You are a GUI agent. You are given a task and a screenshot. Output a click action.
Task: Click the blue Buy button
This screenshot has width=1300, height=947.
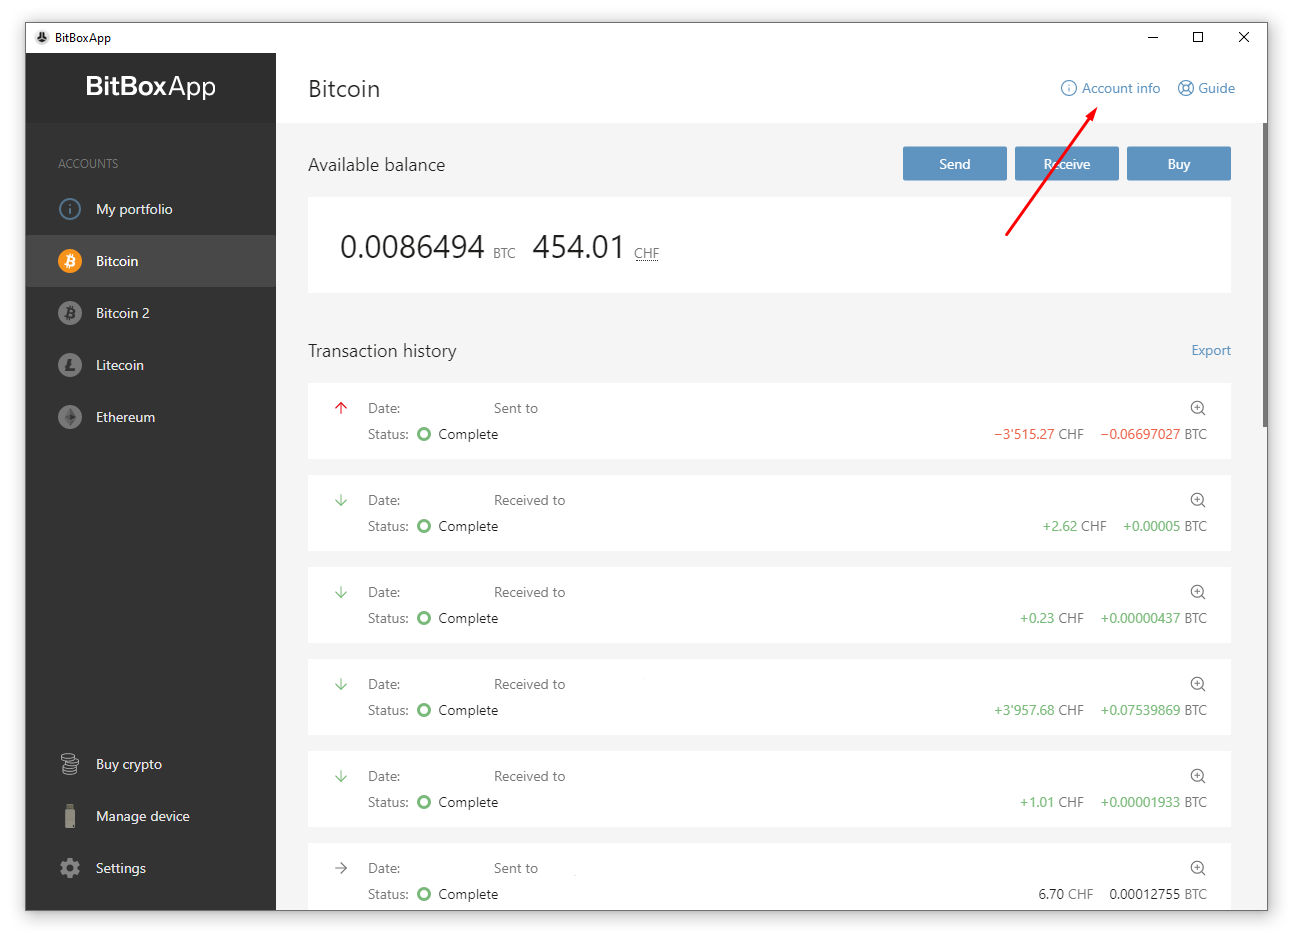coord(1179,164)
